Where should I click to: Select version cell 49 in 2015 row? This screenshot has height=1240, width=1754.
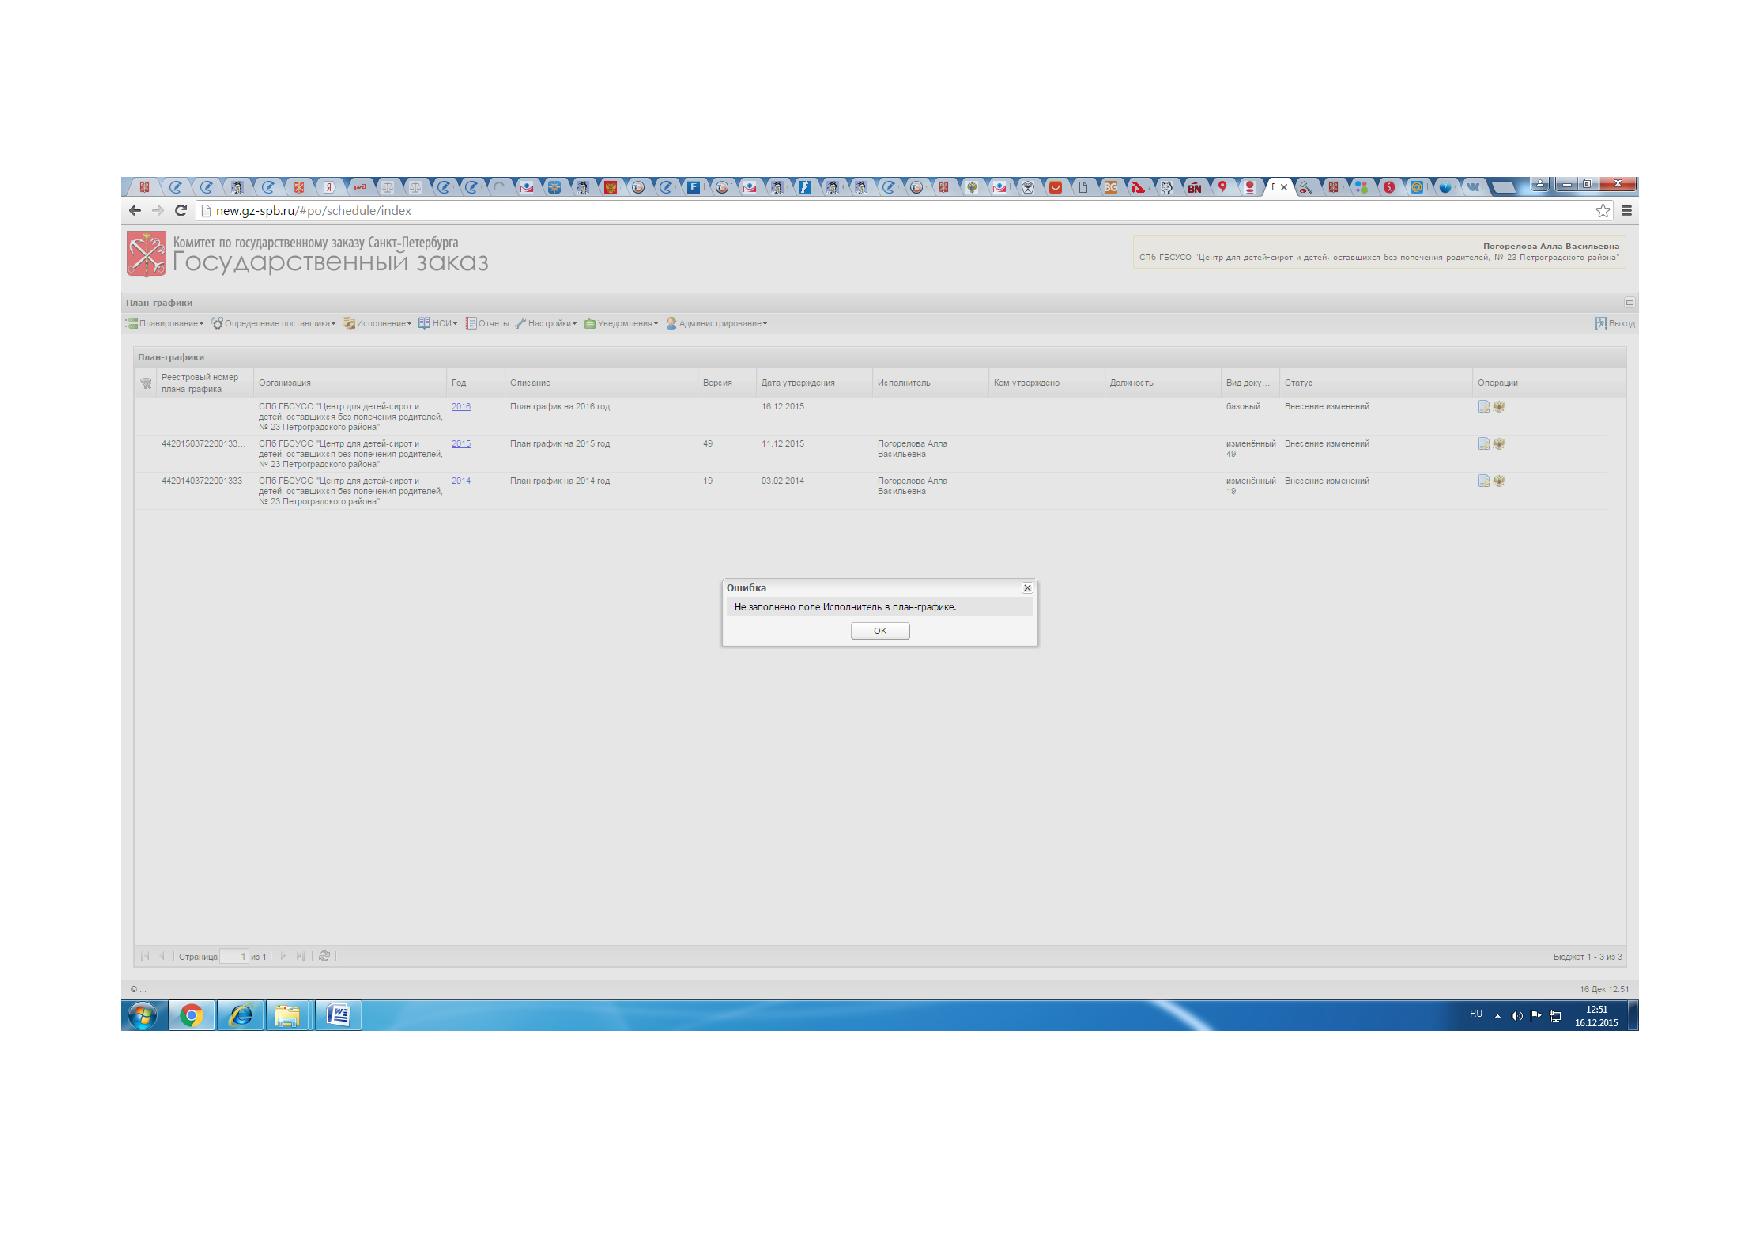pyautogui.click(x=708, y=444)
